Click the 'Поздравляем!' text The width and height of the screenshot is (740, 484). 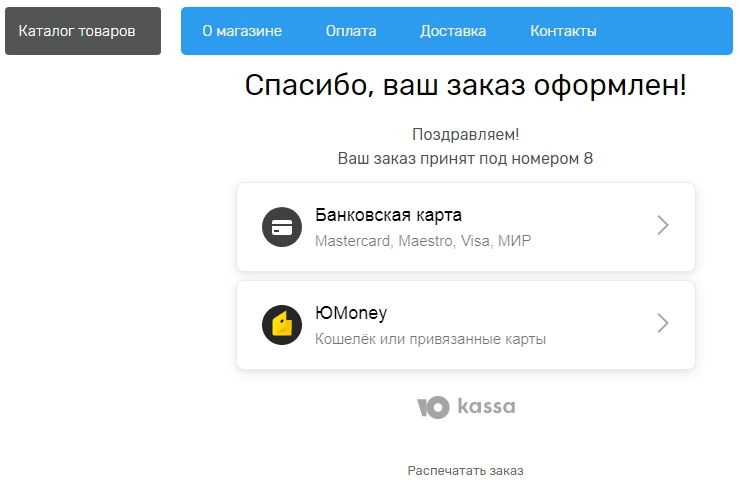coord(465,134)
